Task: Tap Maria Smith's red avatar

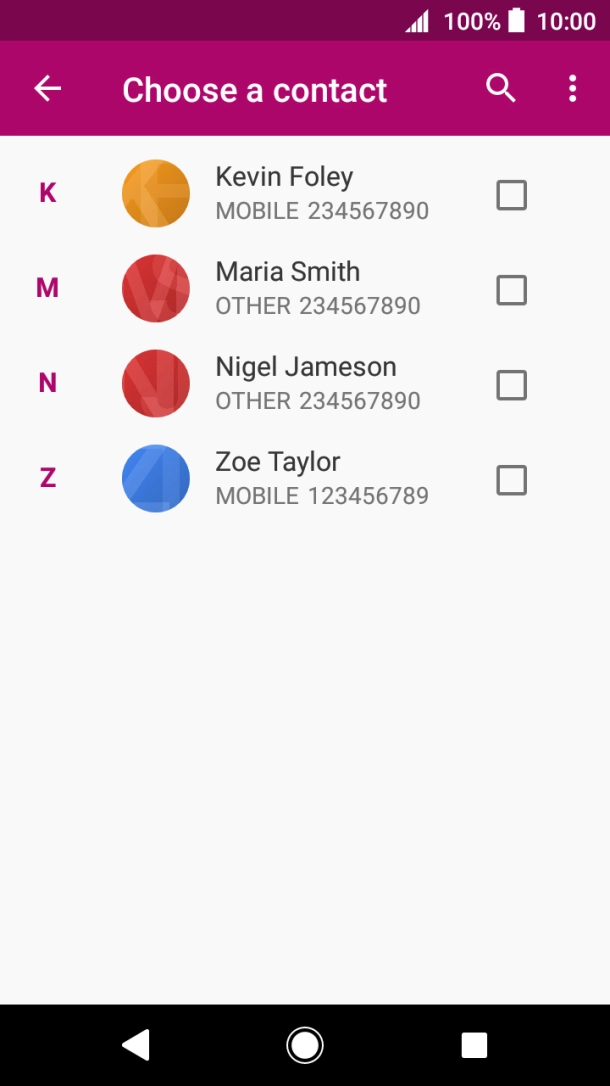Action: point(156,288)
